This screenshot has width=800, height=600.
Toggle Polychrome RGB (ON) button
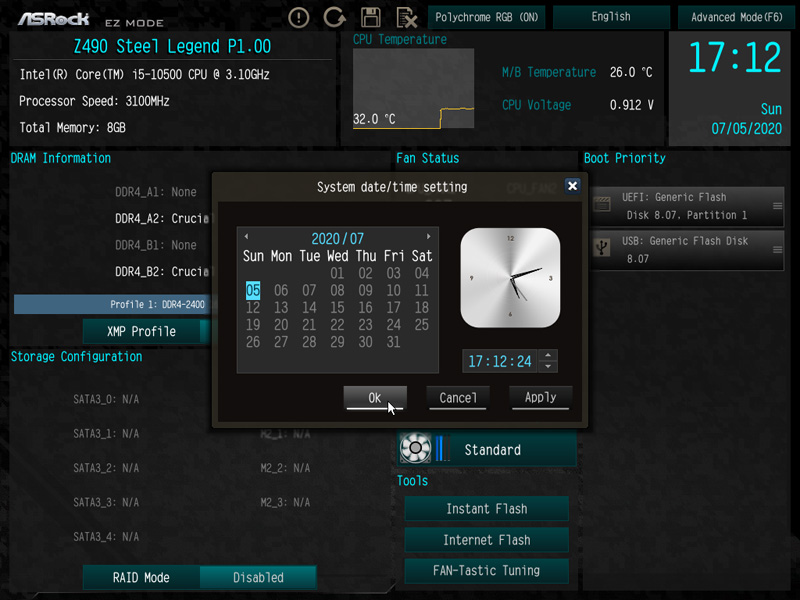pos(487,17)
